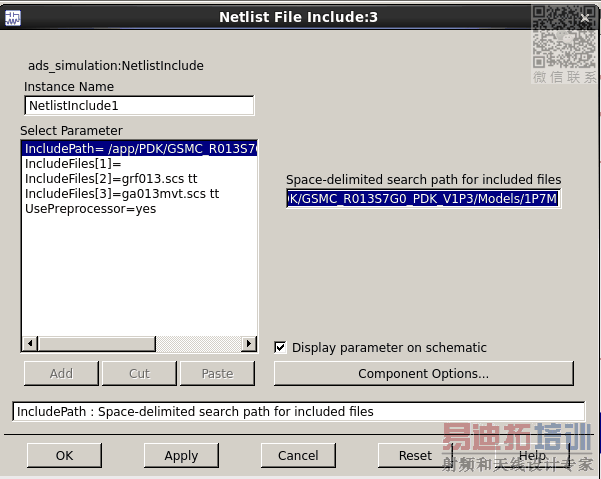Image resolution: width=601 pixels, height=479 pixels.
Task: Click left scroll arrow of parameter list
Action: coord(29,344)
